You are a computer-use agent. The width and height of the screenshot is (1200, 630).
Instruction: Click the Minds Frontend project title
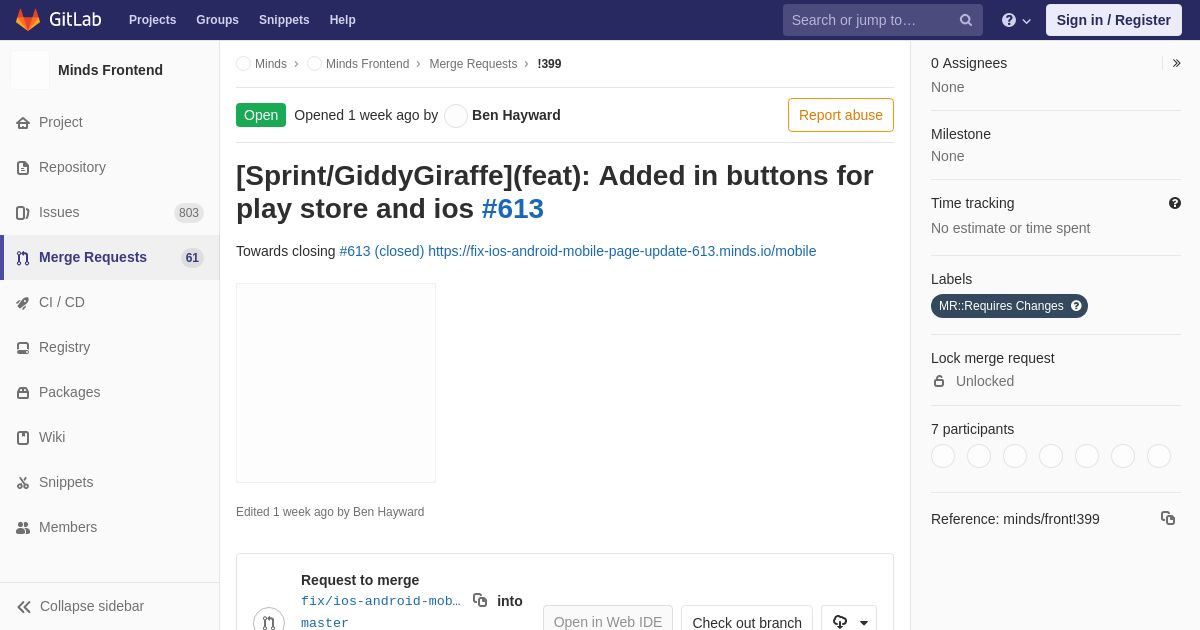coord(110,70)
